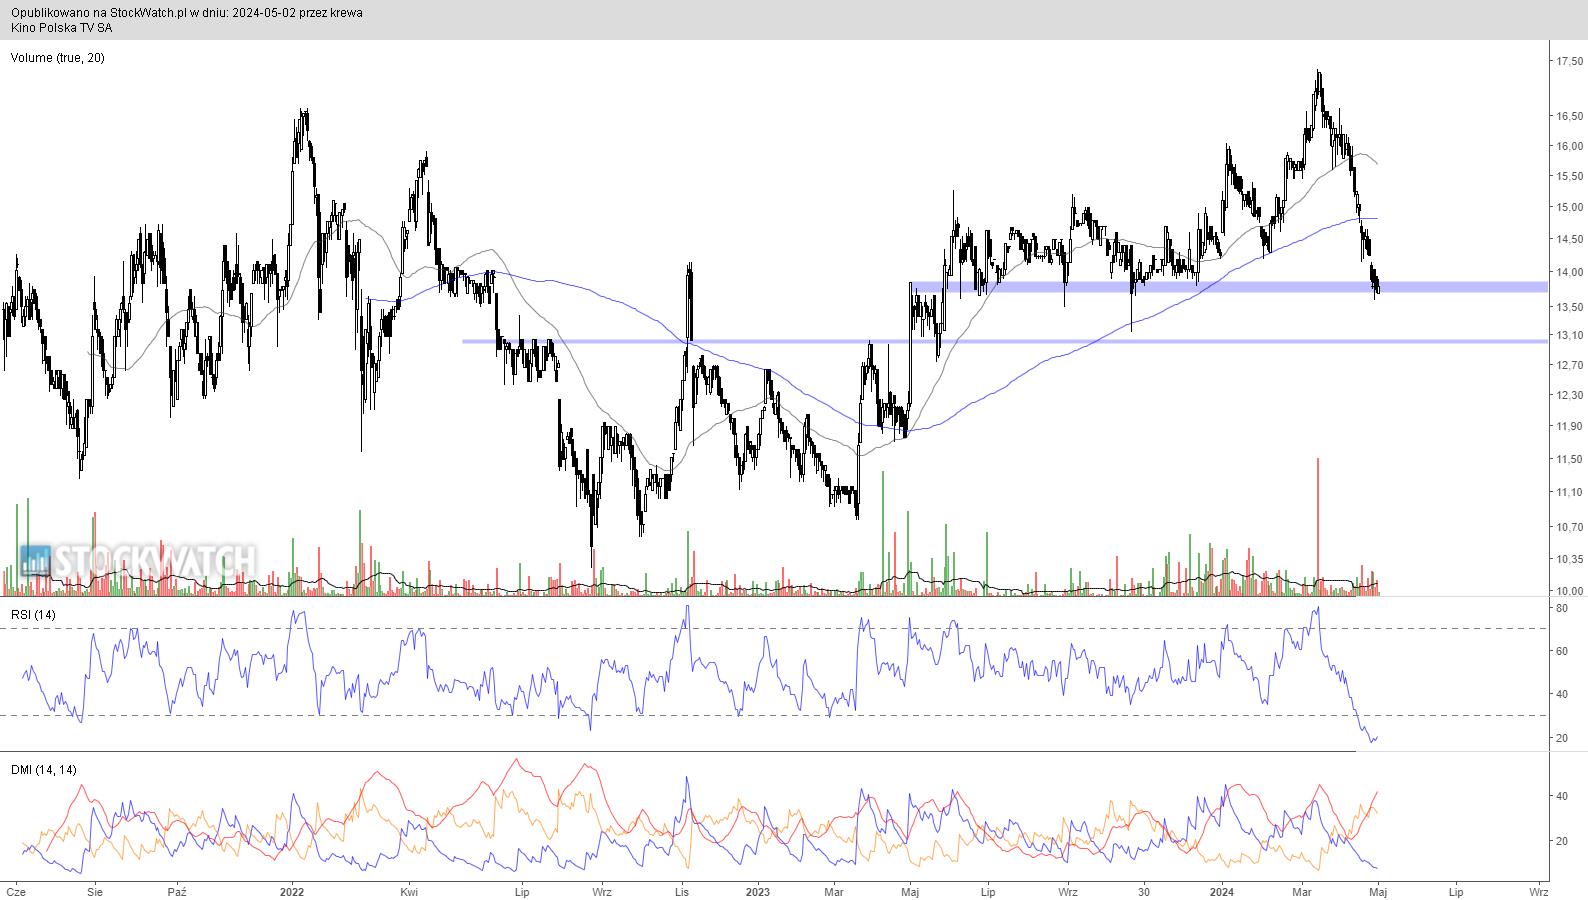Viewport: 1588px width, 900px height.
Task: Click the 13,10 price axis label
Action: click(1569, 335)
